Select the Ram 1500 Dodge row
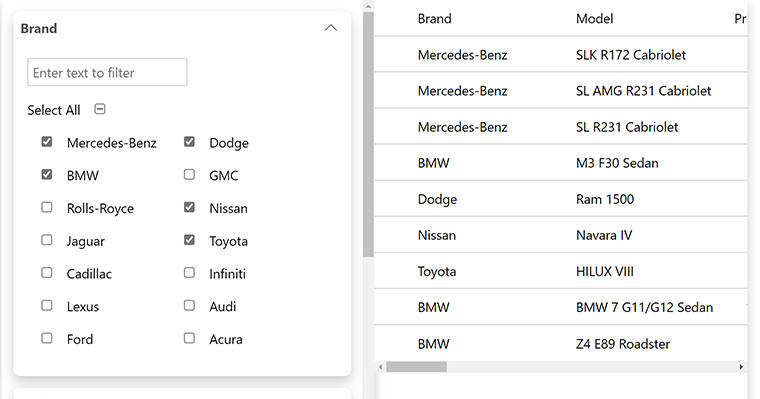This screenshot has height=399, width=760. pos(561,199)
